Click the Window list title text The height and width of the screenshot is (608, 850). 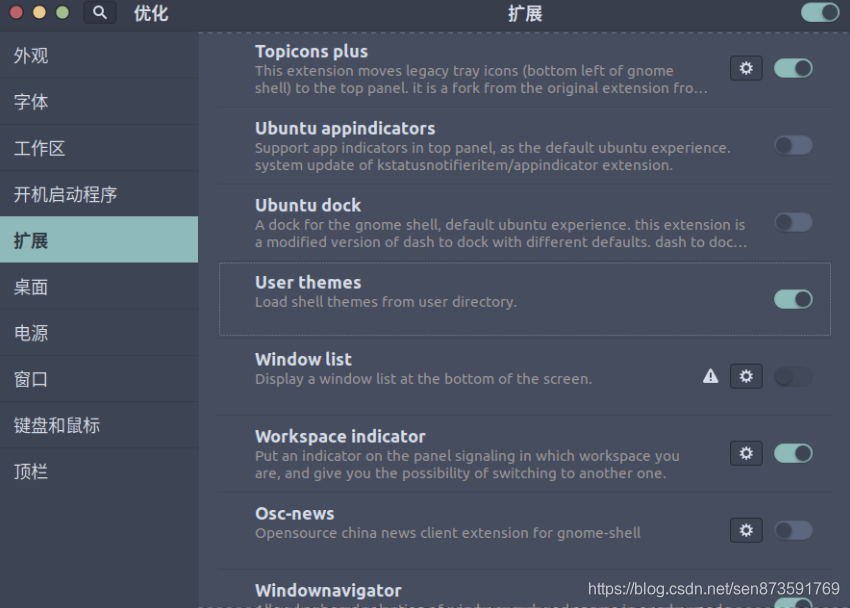pos(303,359)
